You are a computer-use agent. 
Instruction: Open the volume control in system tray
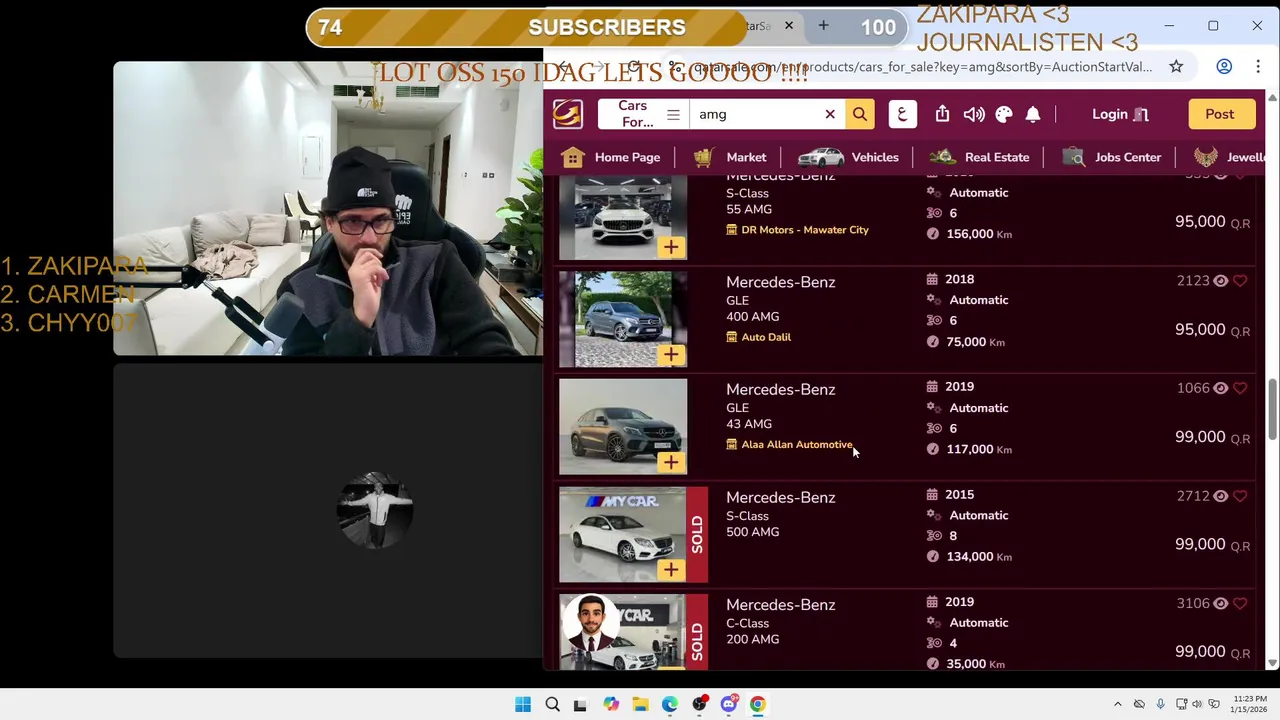(1197, 704)
